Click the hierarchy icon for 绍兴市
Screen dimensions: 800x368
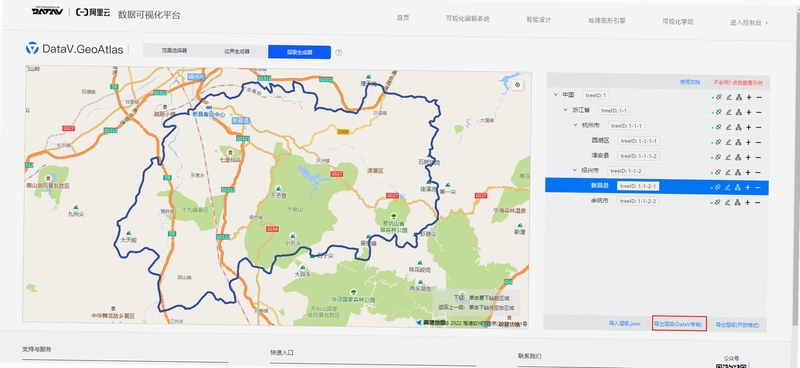click(738, 173)
